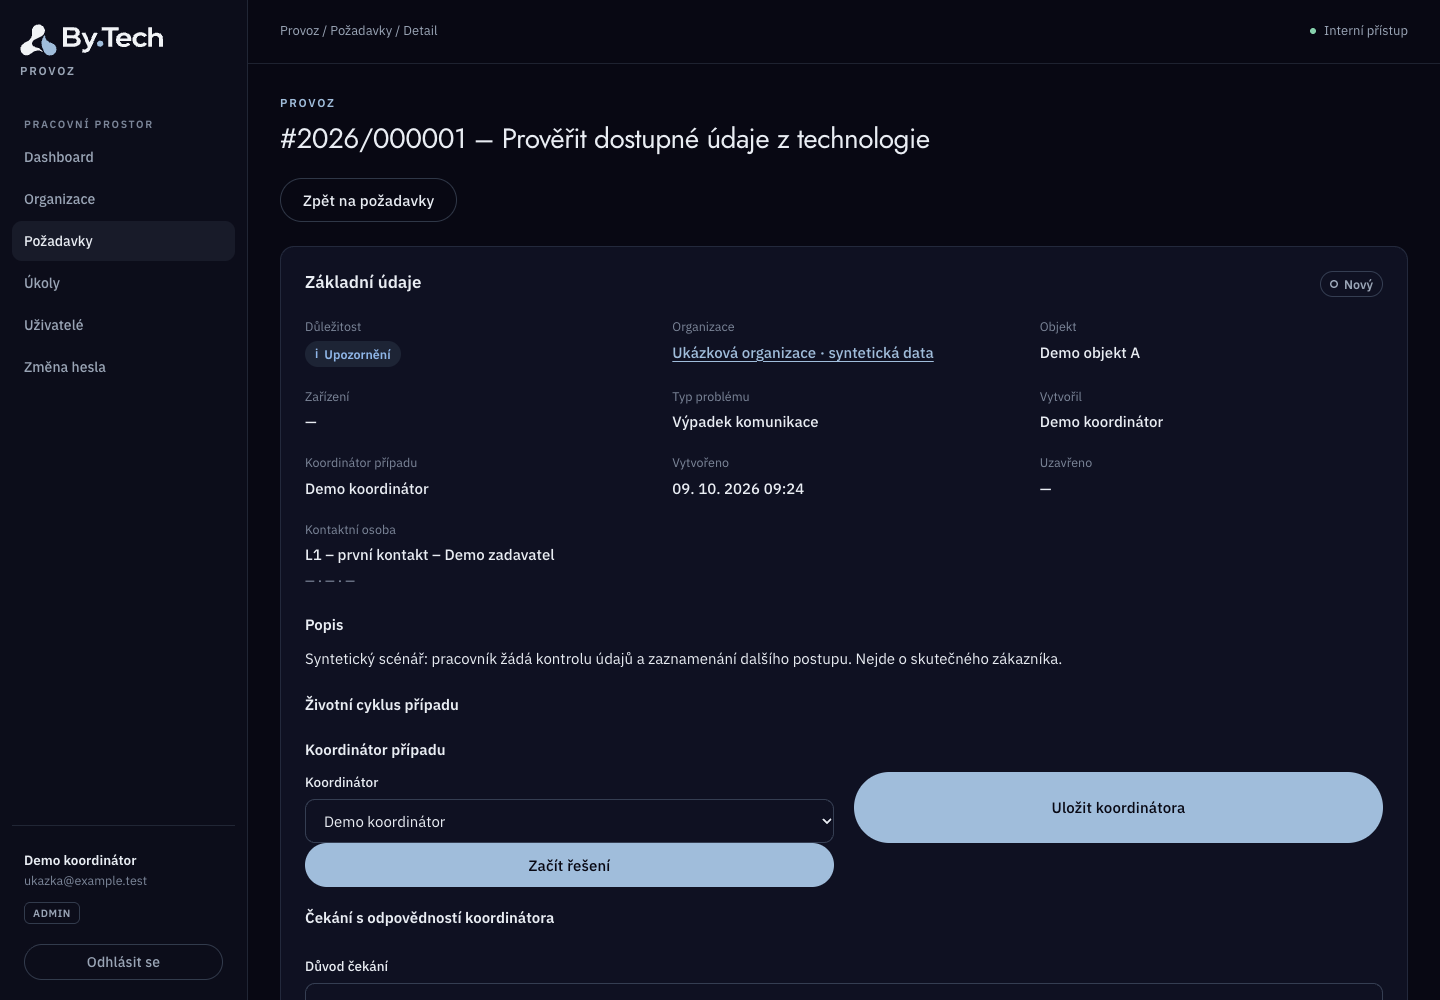Open Dashboard in the sidebar
Screen dimensions: 1440x1000
(123, 157)
